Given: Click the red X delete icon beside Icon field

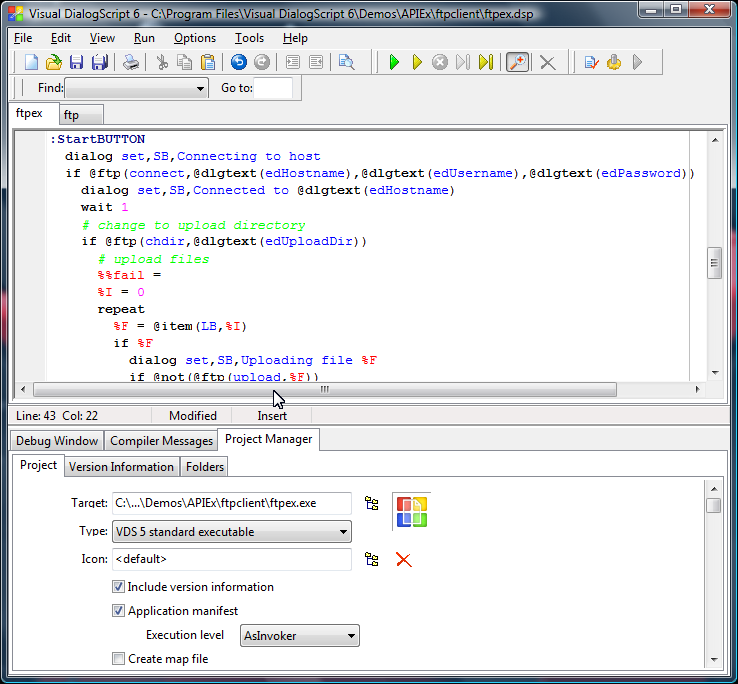Looking at the screenshot, I should [x=404, y=560].
